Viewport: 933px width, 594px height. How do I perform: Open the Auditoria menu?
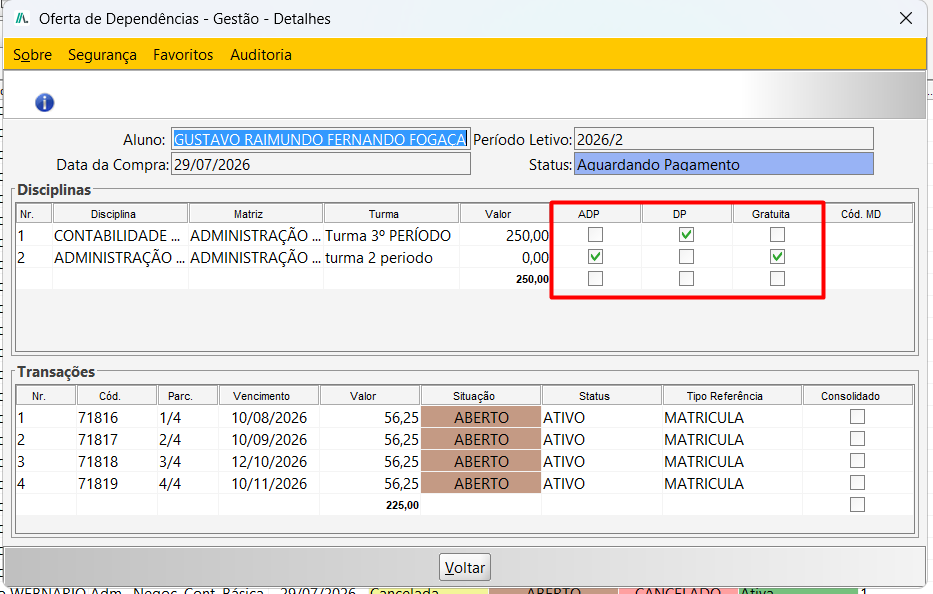261,55
